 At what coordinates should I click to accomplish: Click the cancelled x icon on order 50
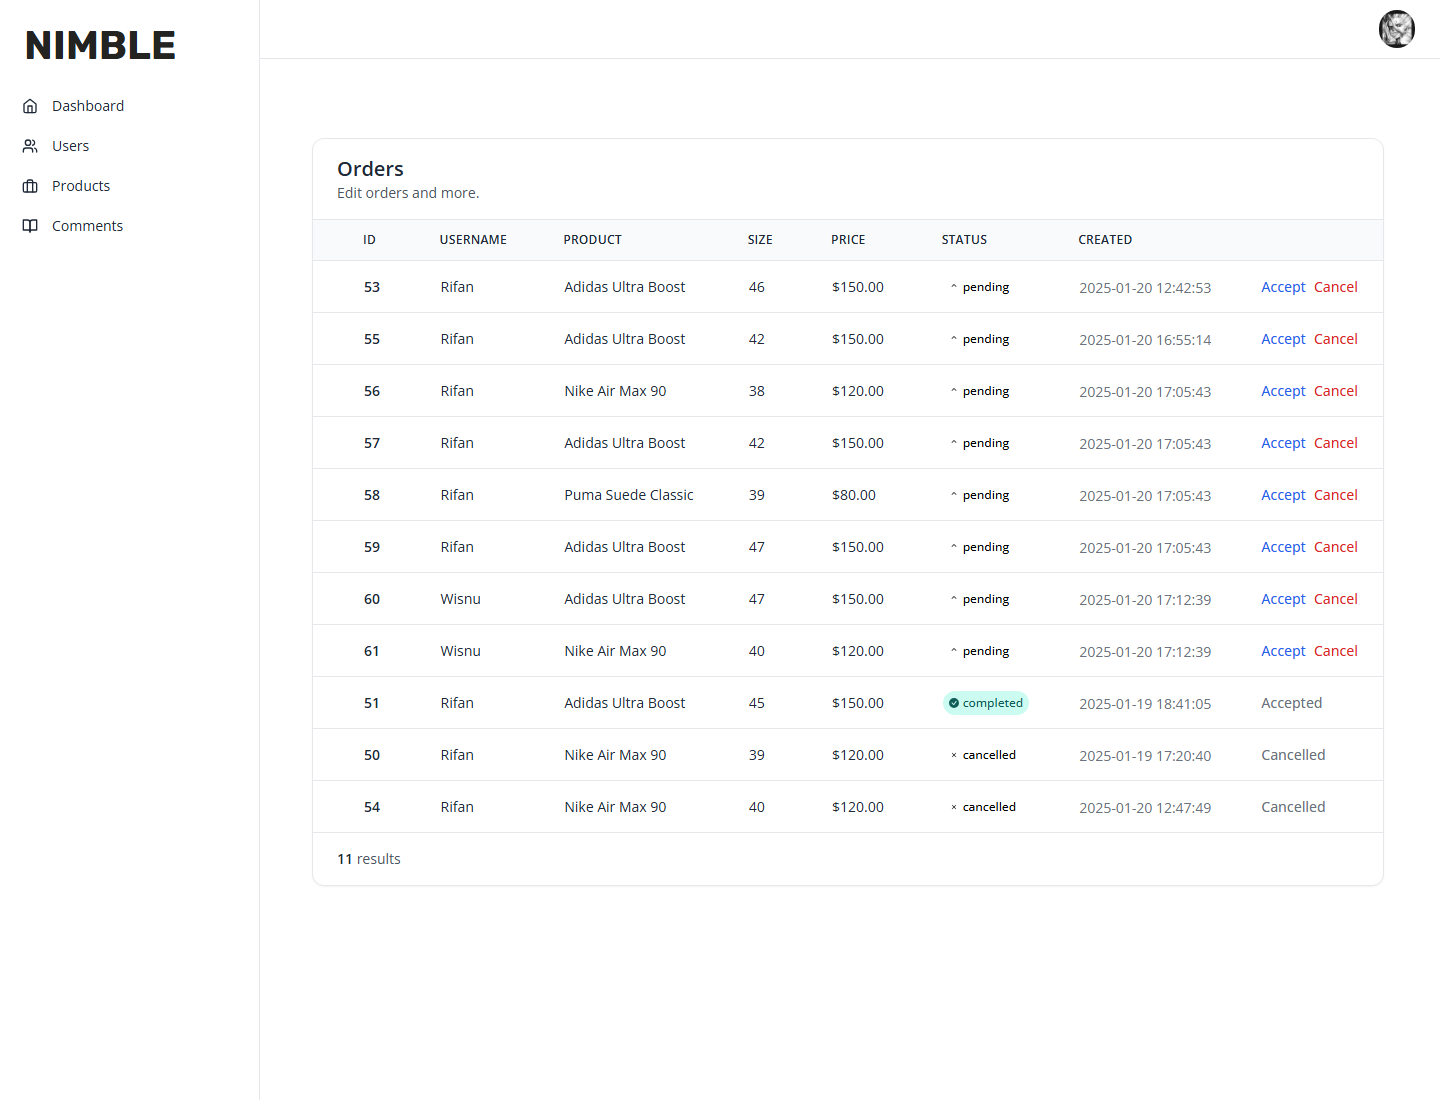pyautogui.click(x=954, y=755)
